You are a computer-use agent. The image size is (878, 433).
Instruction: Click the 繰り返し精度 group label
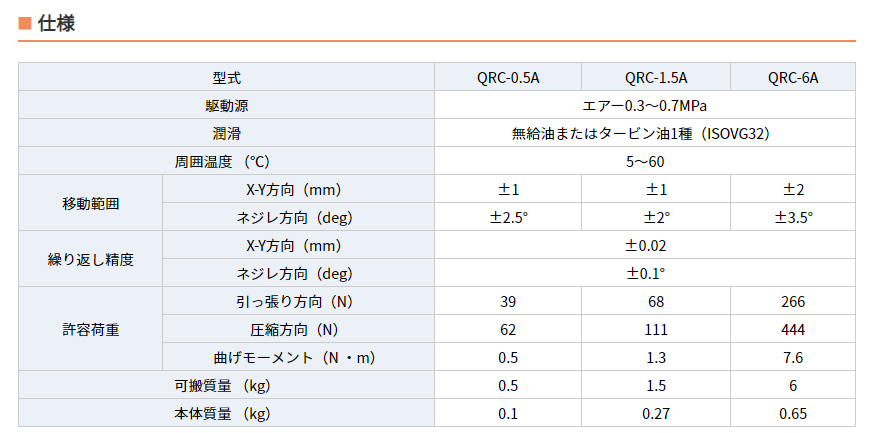pos(91,259)
